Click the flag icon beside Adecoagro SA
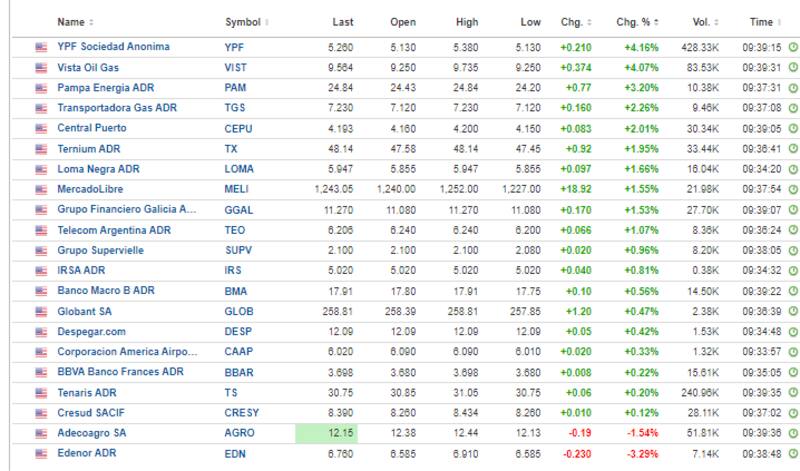This screenshot has width=800, height=471. point(41,433)
